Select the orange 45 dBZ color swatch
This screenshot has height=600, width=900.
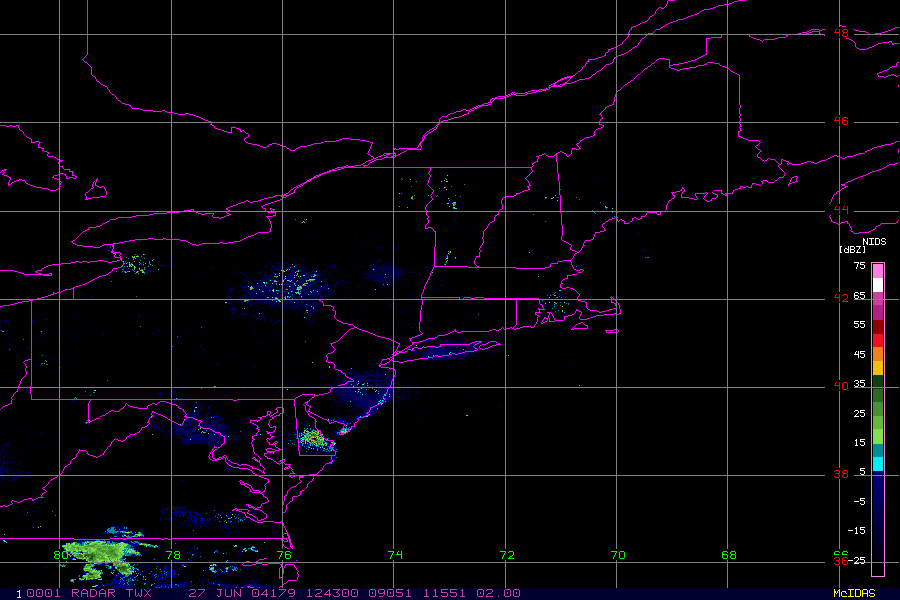coord(878,354)
